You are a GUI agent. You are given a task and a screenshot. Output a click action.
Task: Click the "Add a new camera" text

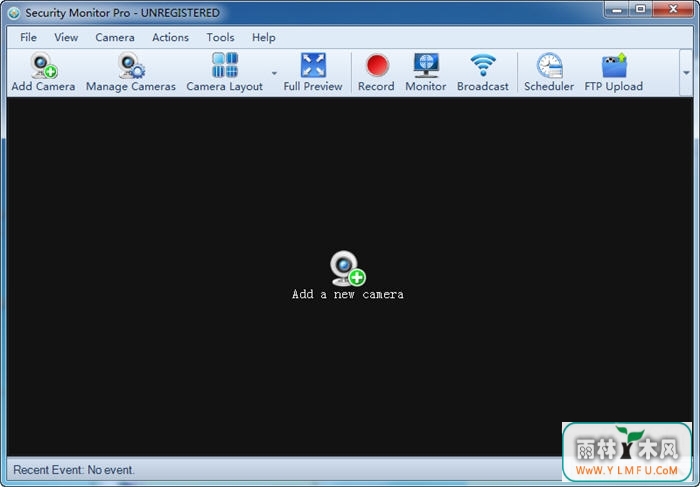point(348,295)
